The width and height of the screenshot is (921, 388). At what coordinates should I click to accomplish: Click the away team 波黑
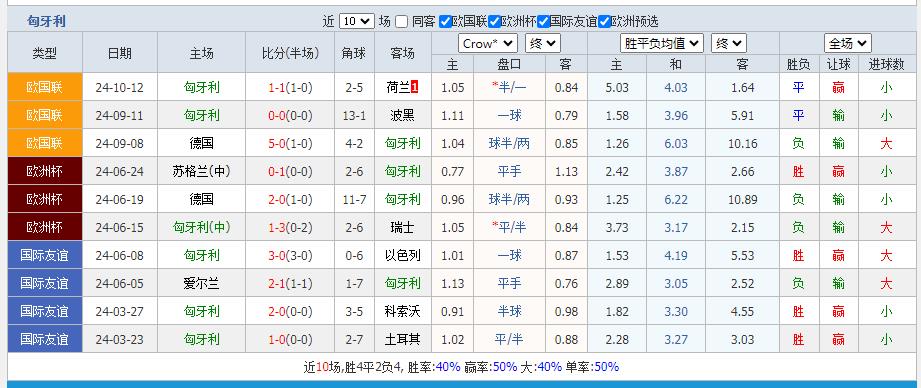(x=402, y=116)
